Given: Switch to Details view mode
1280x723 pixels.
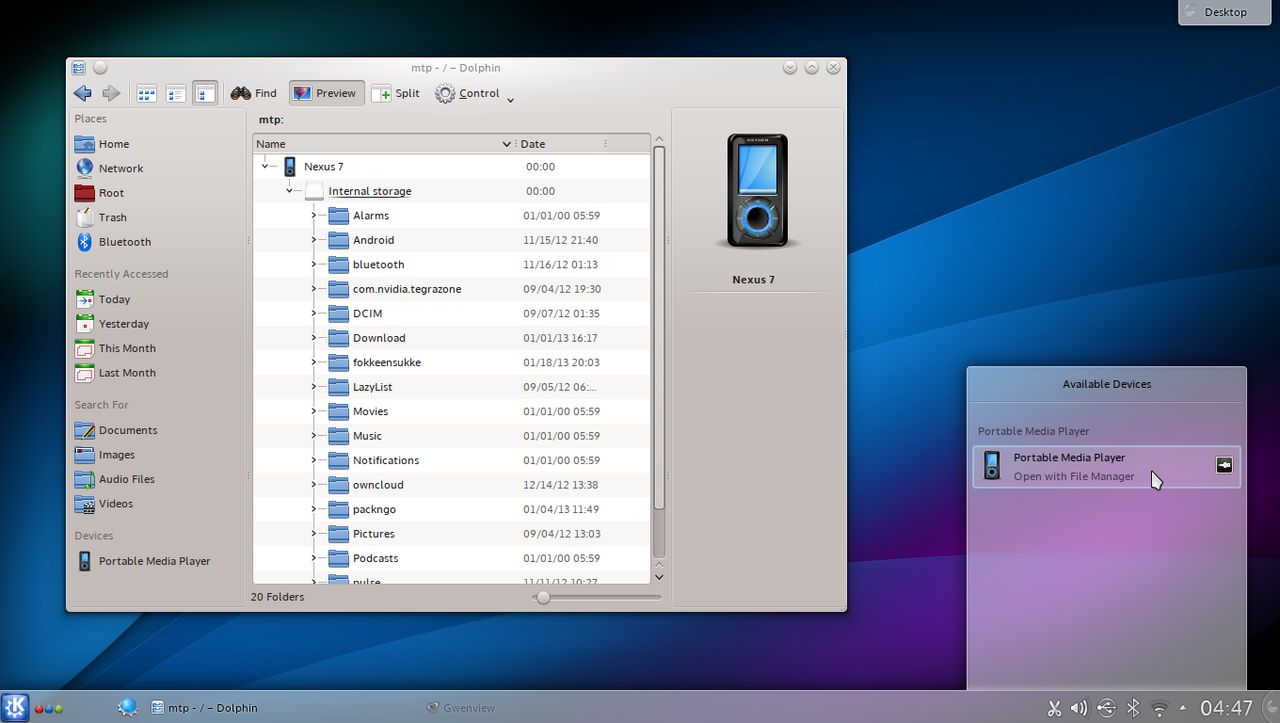Looking at the screenshot, I should tap(205, 93).
